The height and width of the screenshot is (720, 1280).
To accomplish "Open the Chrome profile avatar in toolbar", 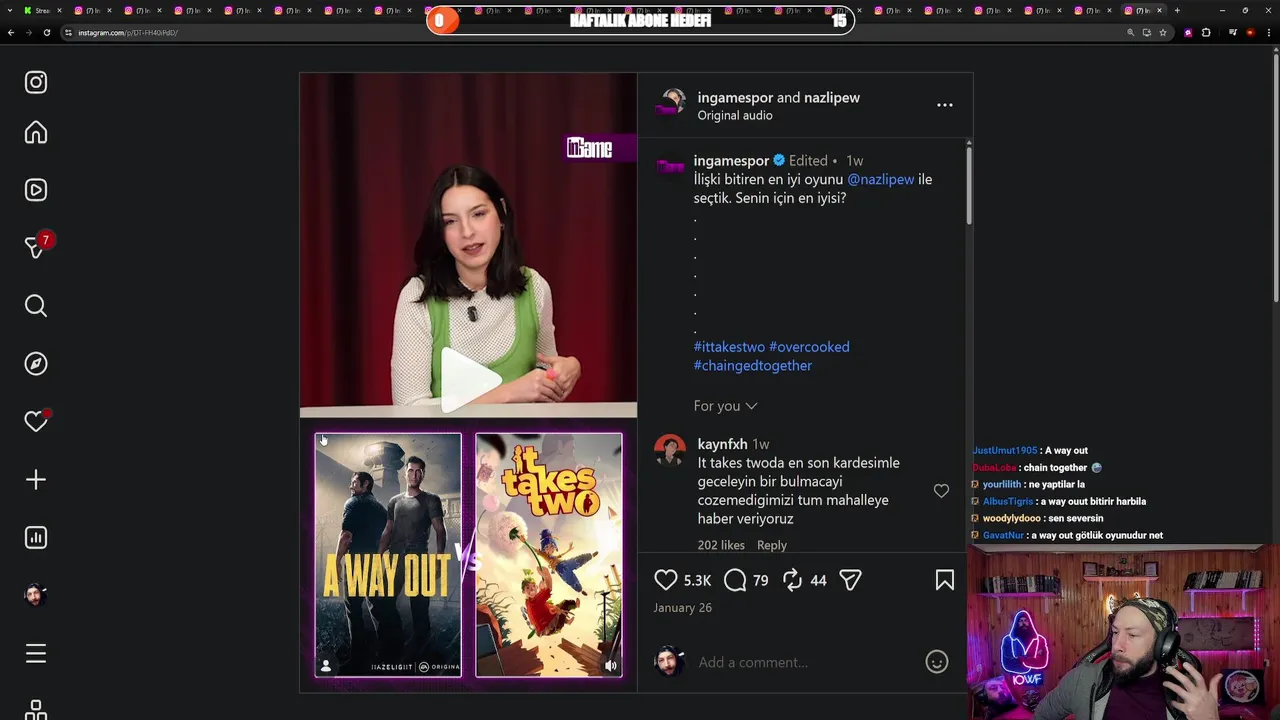I will coord(1250,33).
